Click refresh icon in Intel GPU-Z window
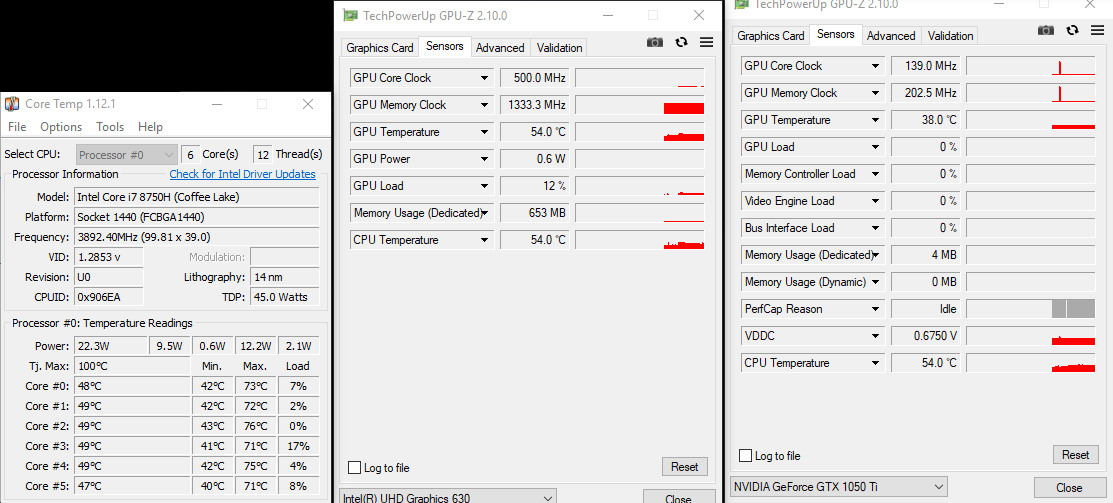Image resolution: width=1113 pixels, height=503 pixels. pyautogui.click(x=681, y=43)
